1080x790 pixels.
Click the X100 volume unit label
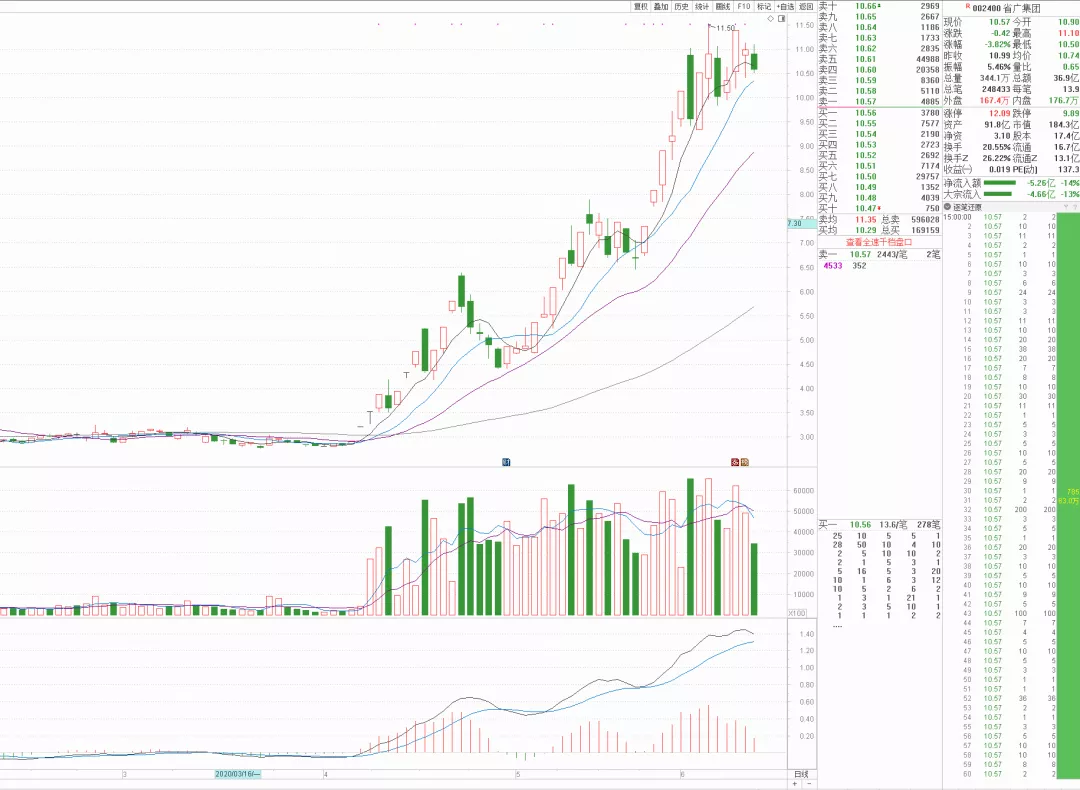point(797,613)
